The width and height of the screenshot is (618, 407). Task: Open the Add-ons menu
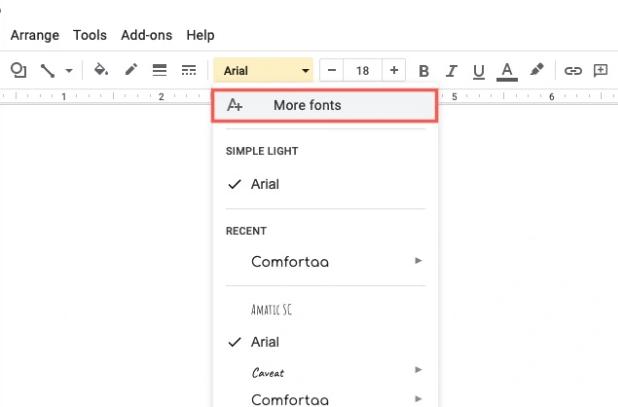point(146,35)
